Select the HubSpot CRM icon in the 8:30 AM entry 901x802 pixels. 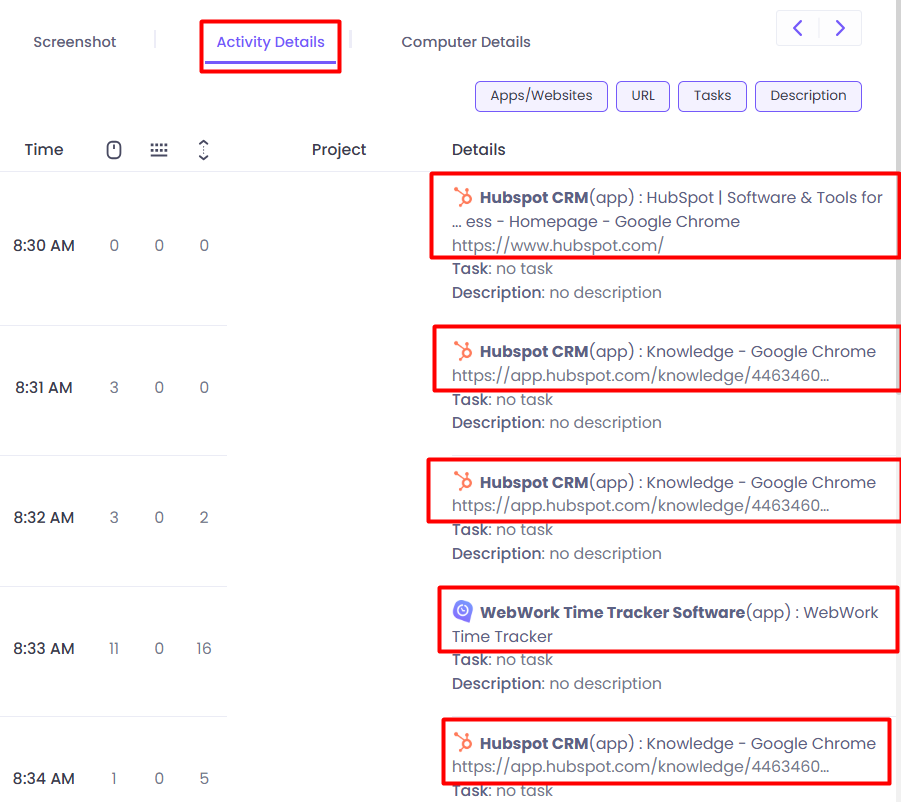coord(463,197)
